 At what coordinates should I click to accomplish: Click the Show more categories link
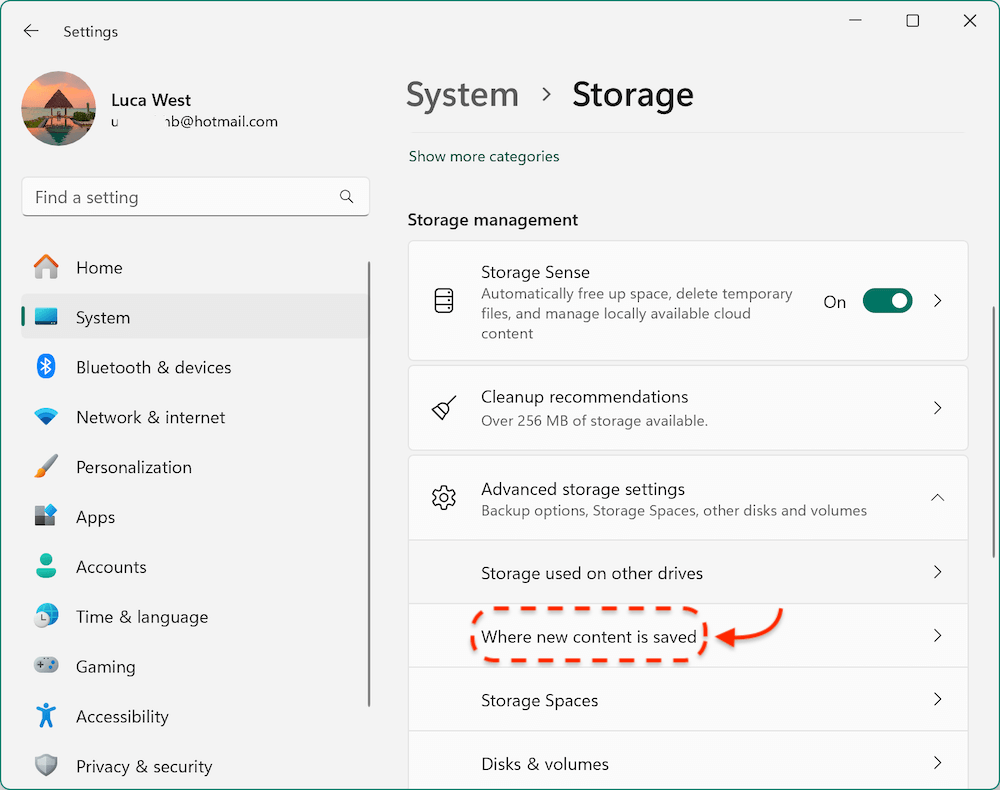point(483,156)
